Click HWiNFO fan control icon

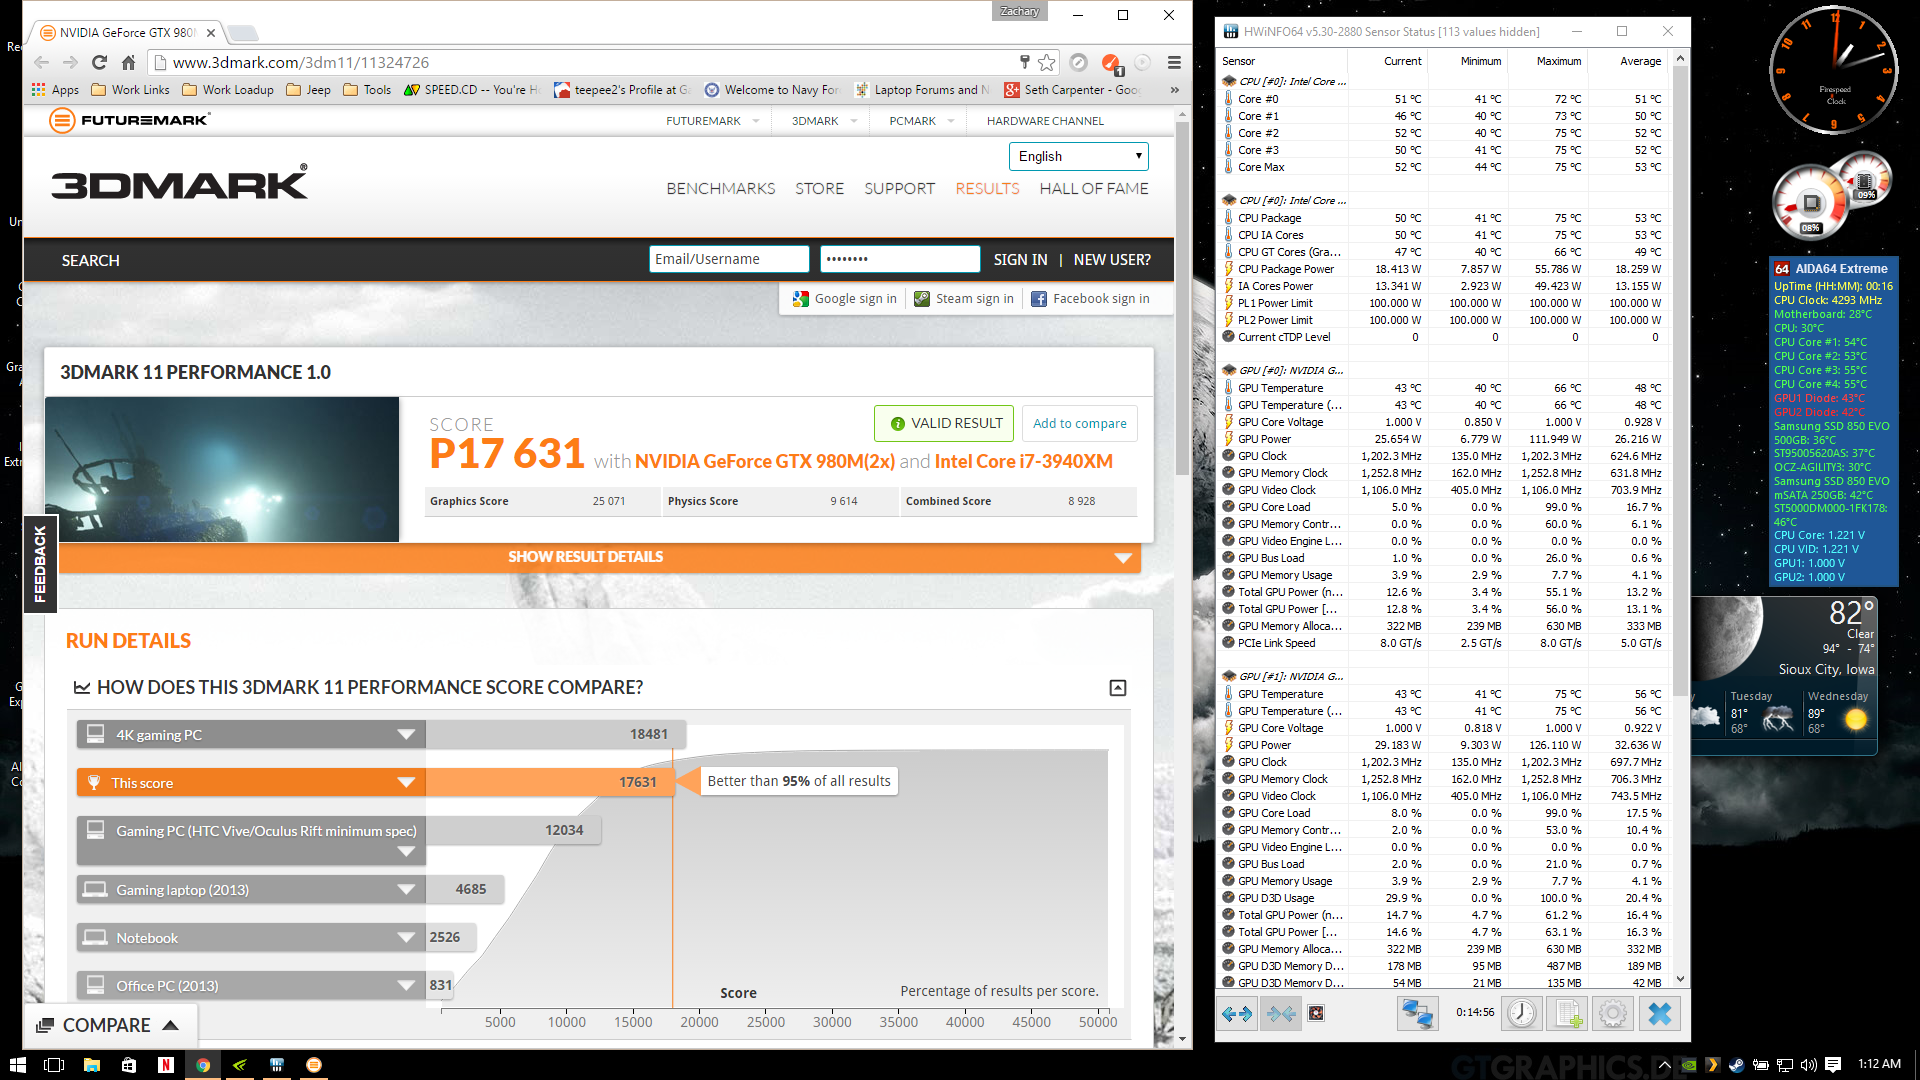tap(1316, 1013)
